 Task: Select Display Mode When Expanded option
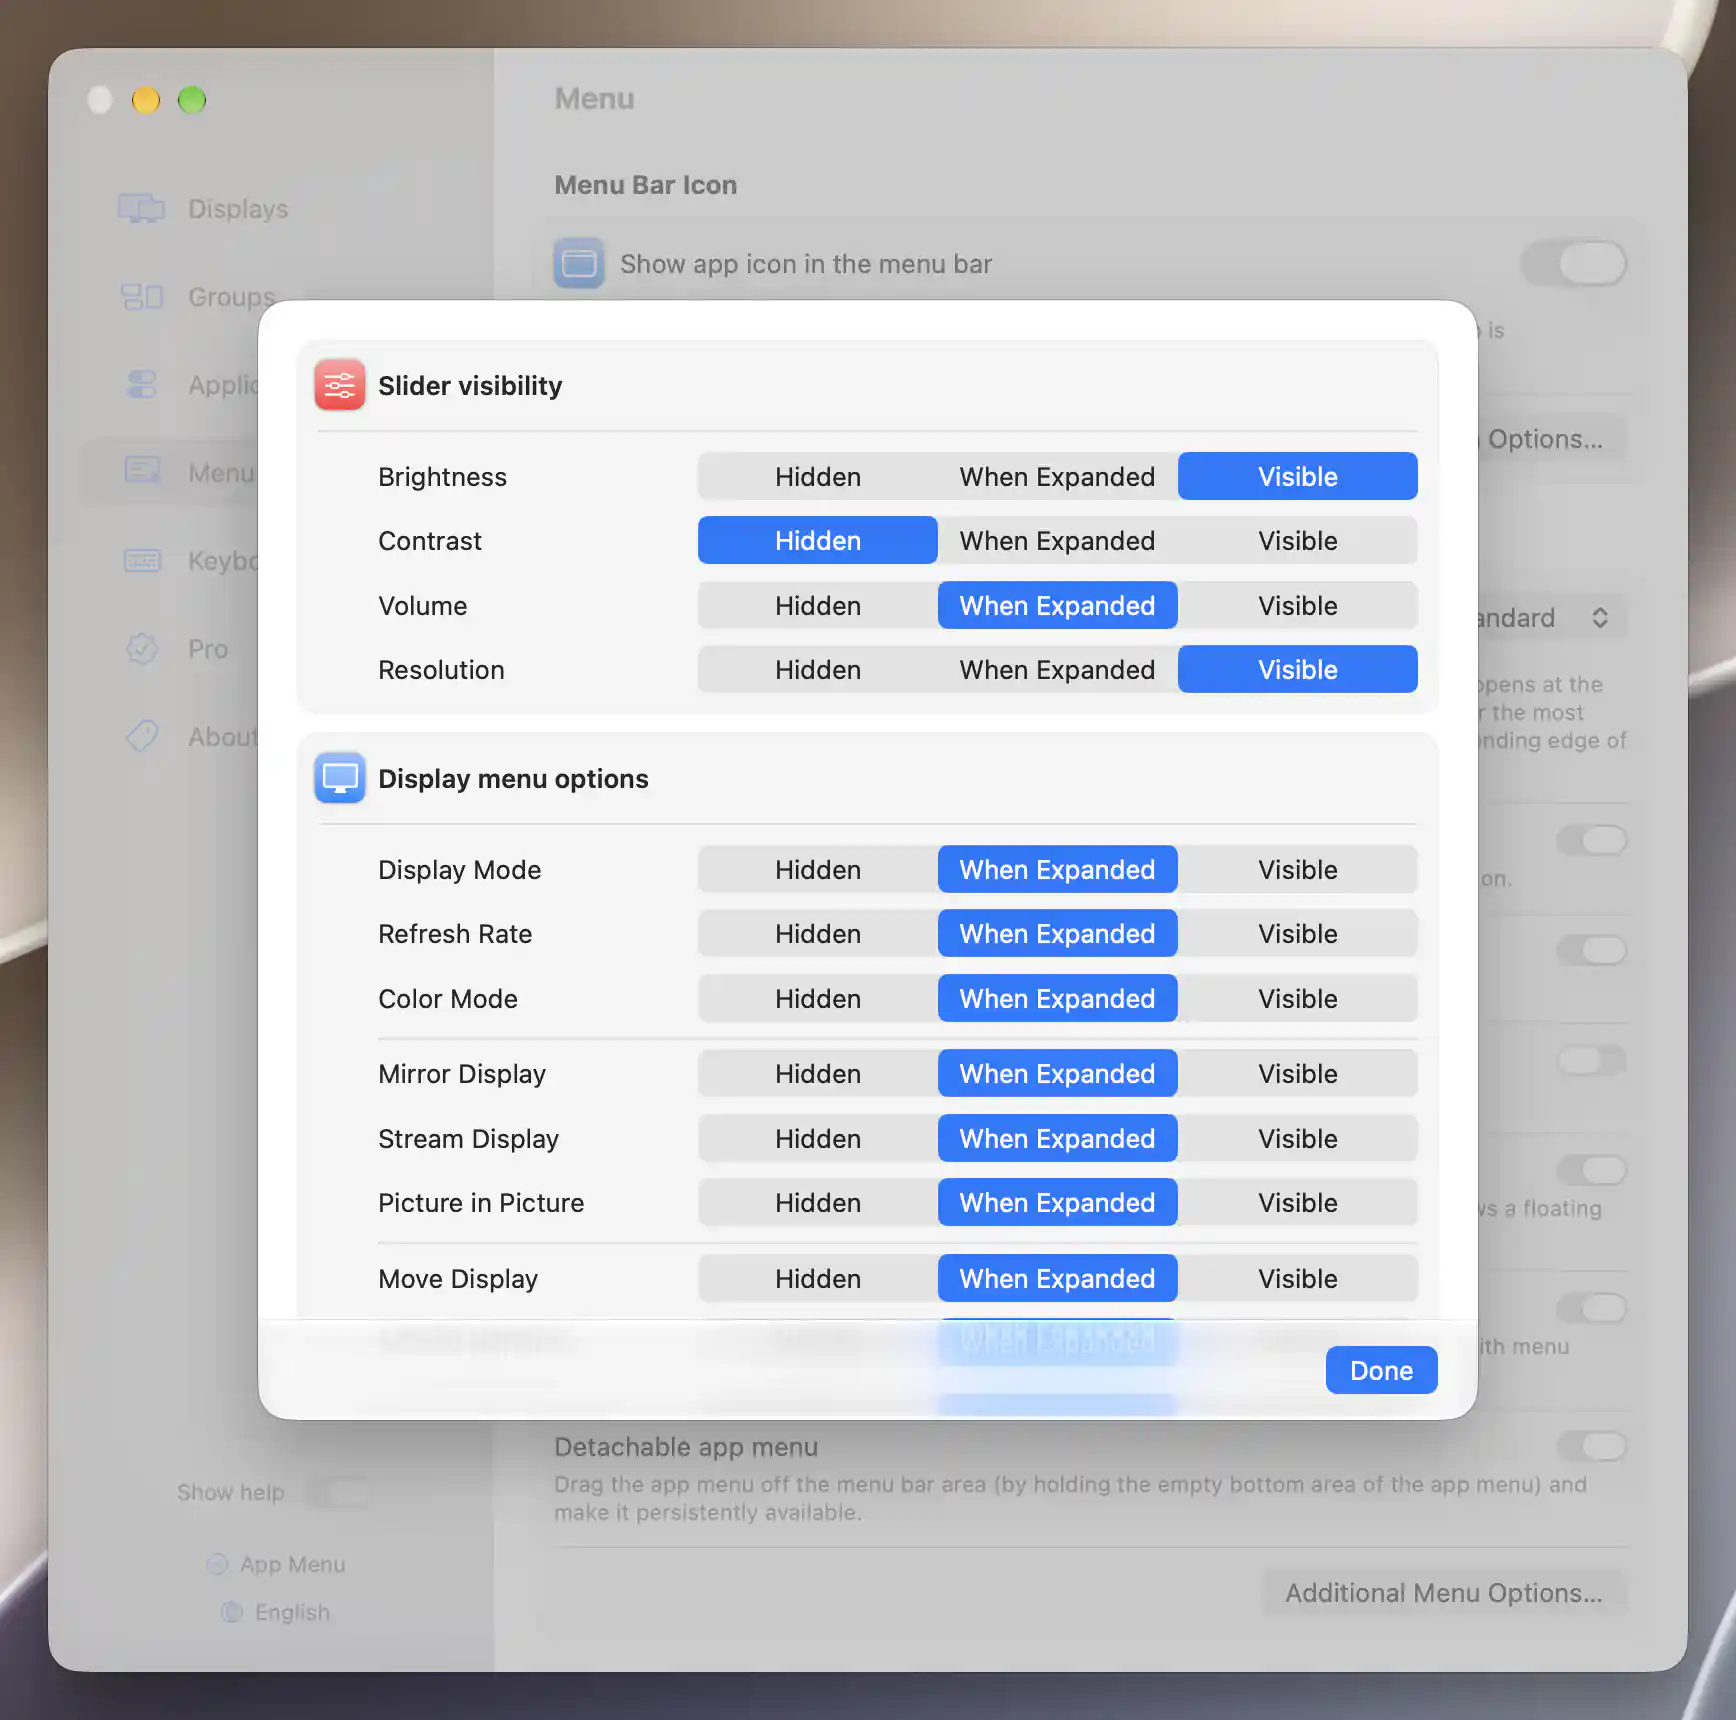[x=1057, y=869]
